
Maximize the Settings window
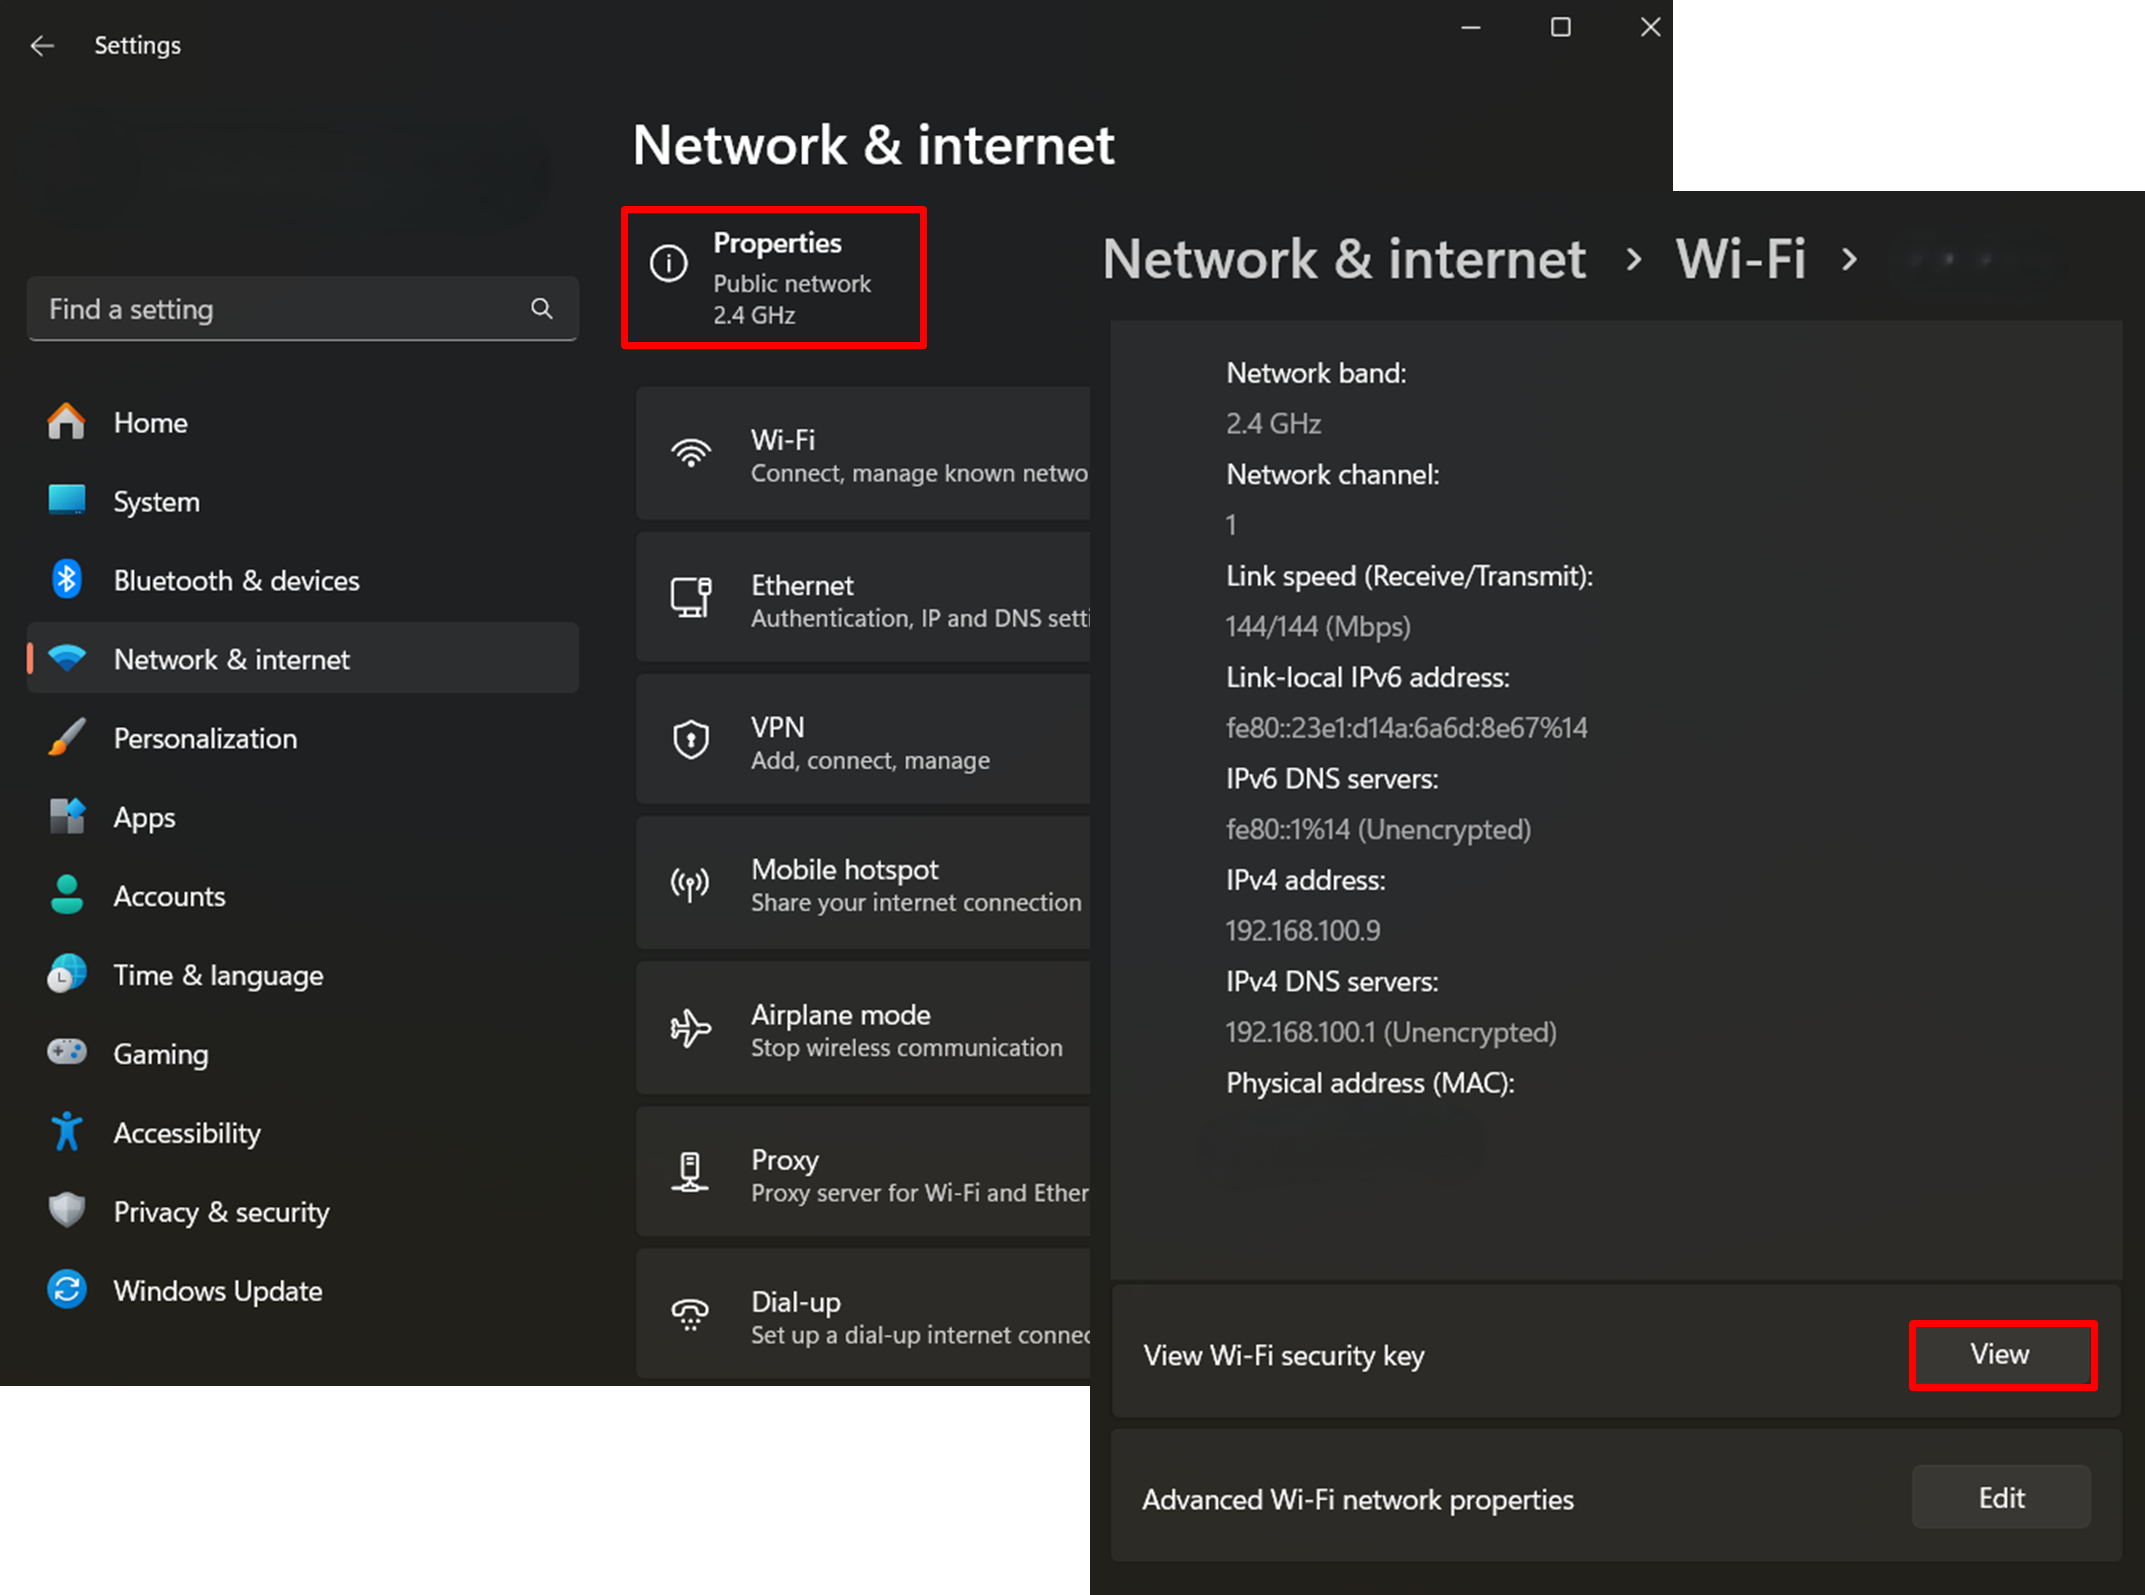point(1560,28)
